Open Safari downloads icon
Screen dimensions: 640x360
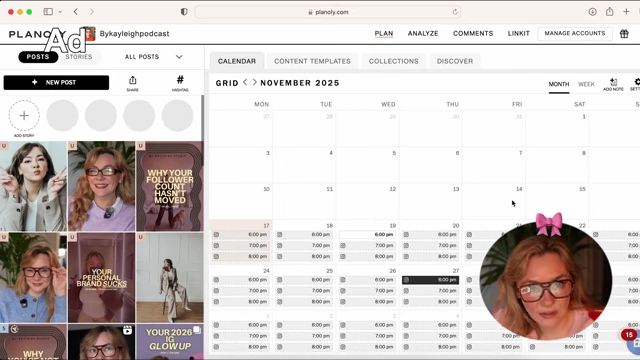(592, 12)
